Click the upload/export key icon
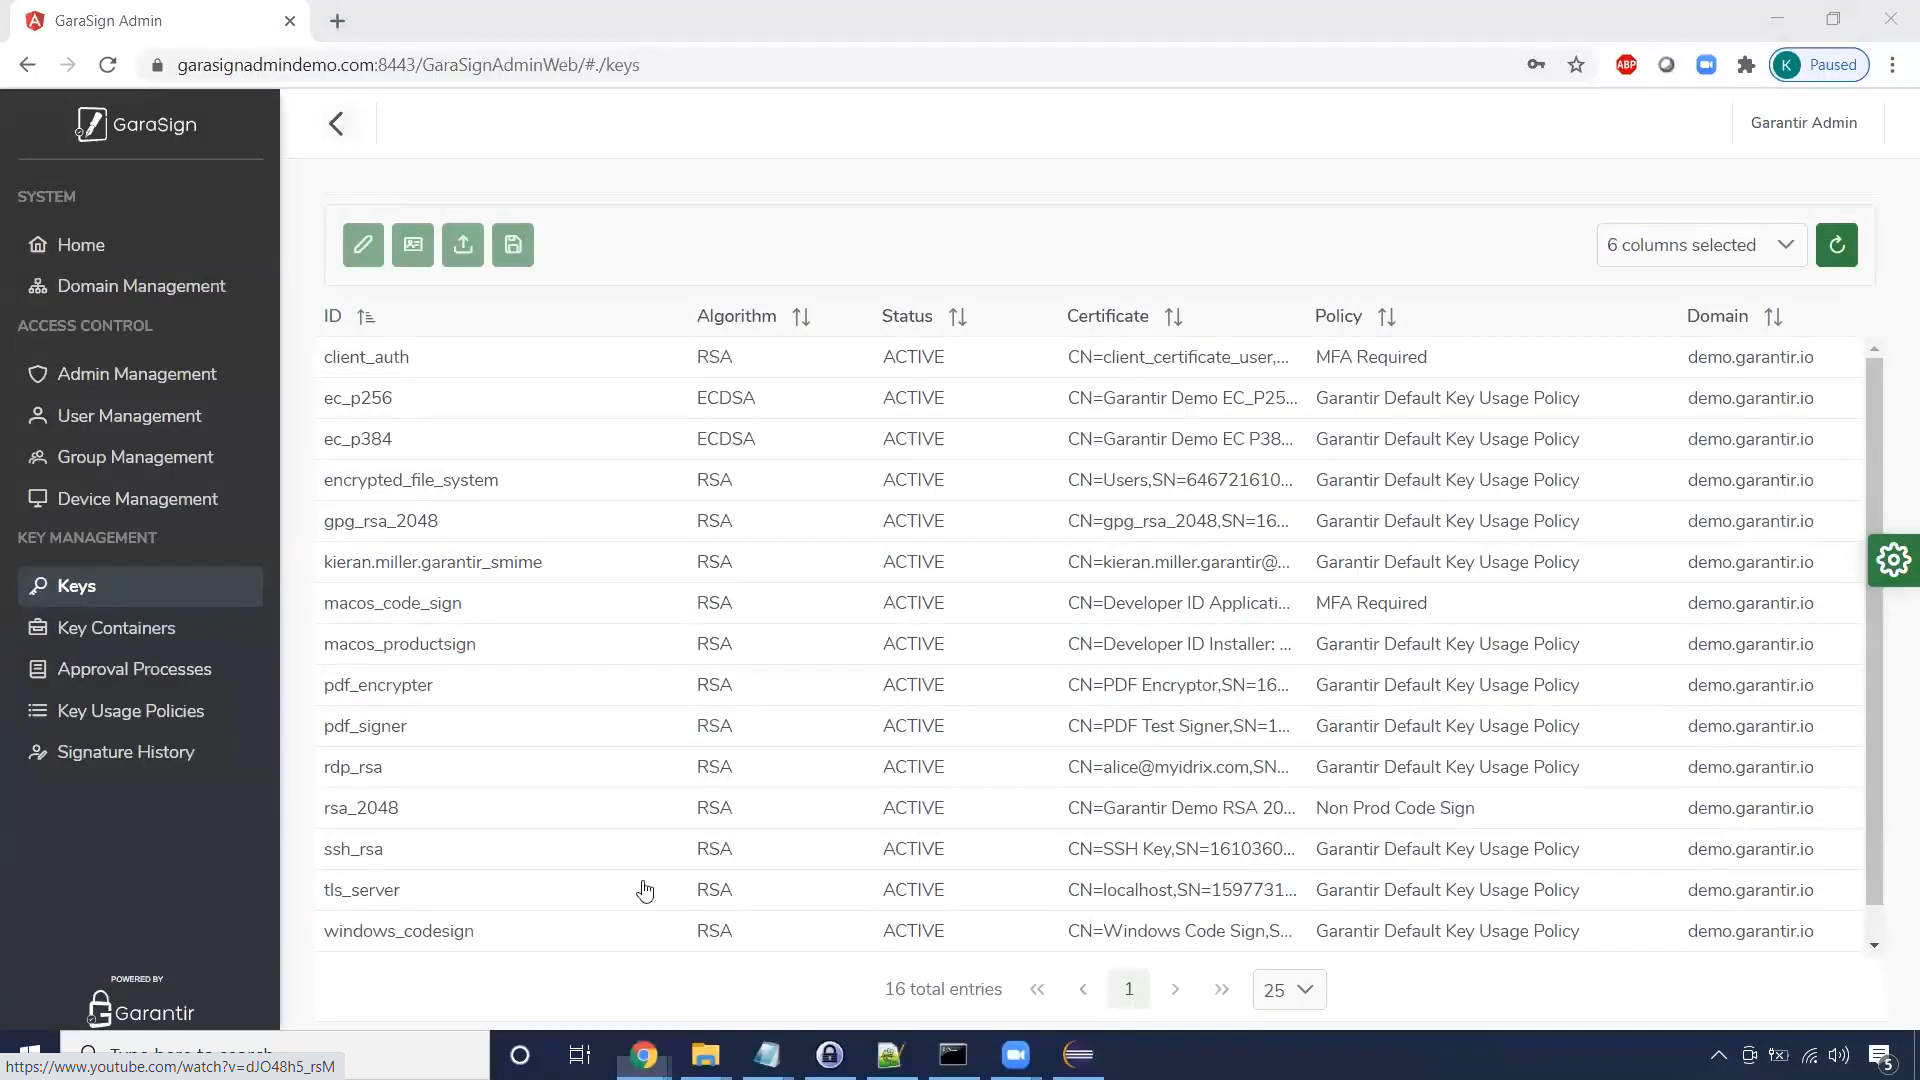The image size is (1920, 1080). click(463, 245)
